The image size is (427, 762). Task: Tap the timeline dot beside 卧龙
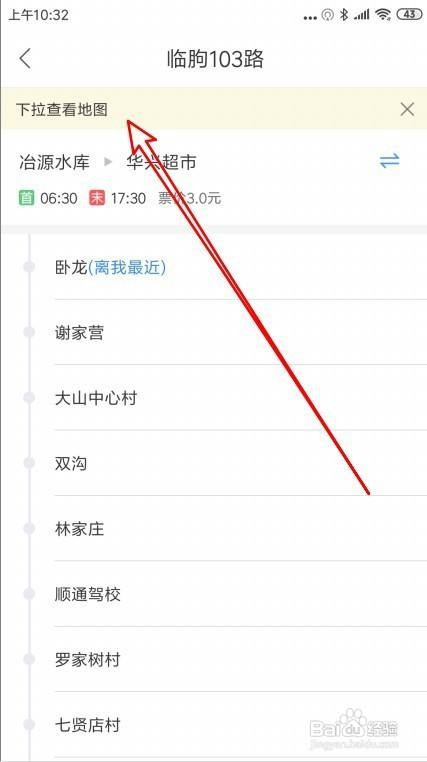click(29, 267)
